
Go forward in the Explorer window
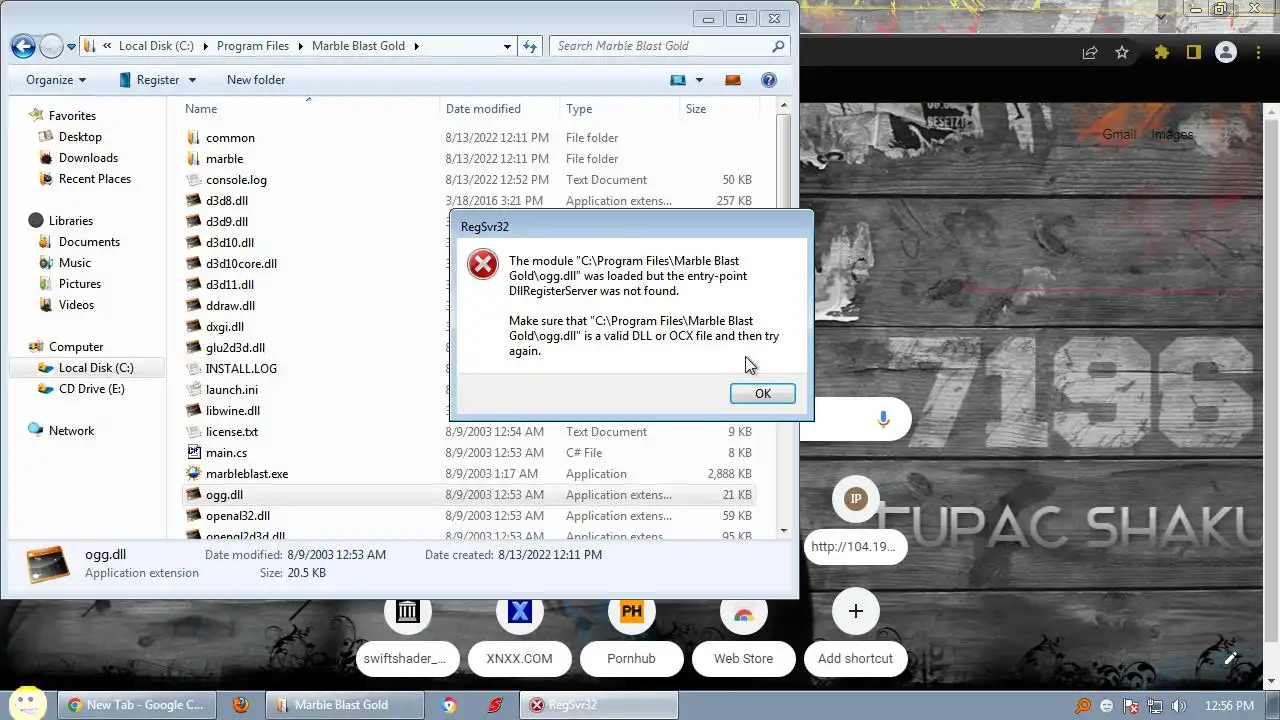pos(50,46)
